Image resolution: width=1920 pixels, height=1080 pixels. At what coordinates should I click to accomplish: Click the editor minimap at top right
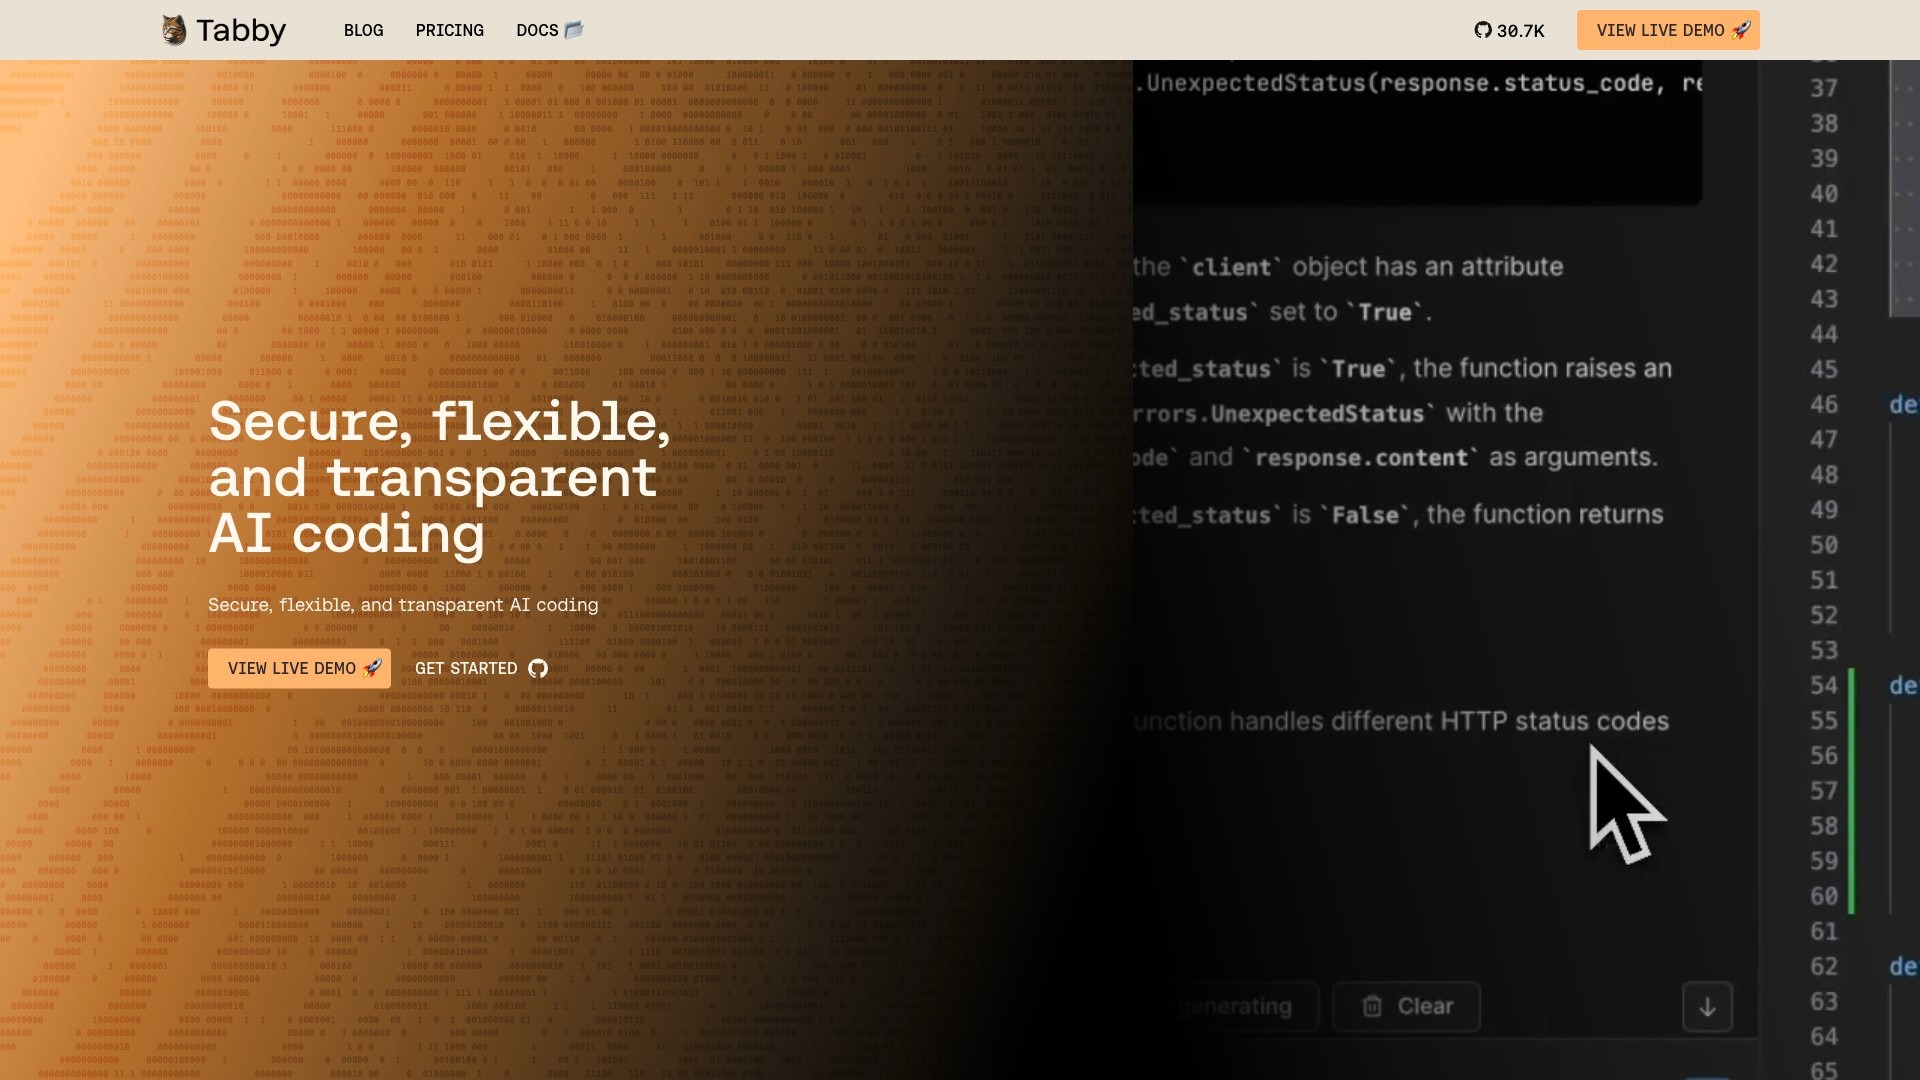[x=1903, y=190]
